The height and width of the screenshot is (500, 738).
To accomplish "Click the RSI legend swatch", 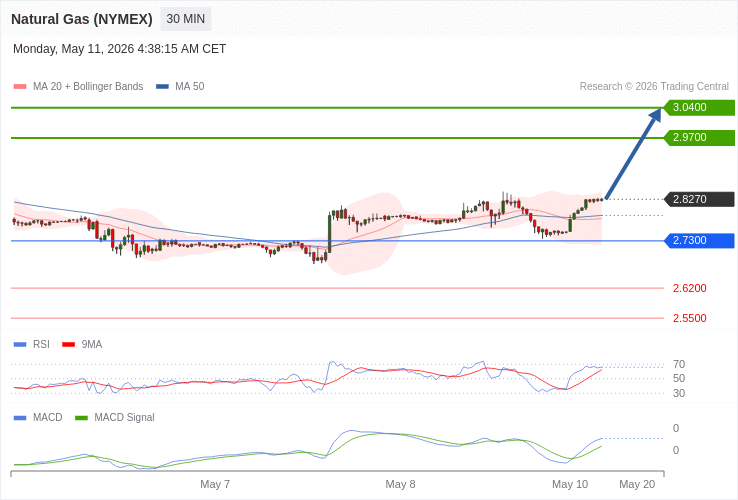I will tap(20, 345).
